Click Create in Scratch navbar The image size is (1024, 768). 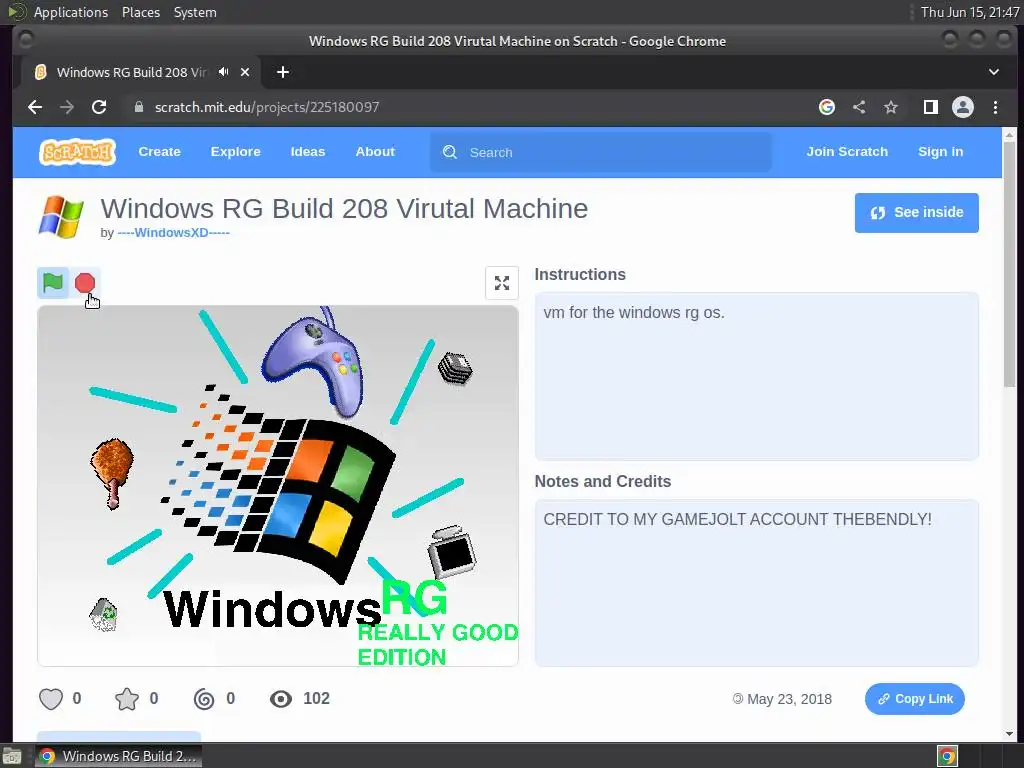[159, 152]
